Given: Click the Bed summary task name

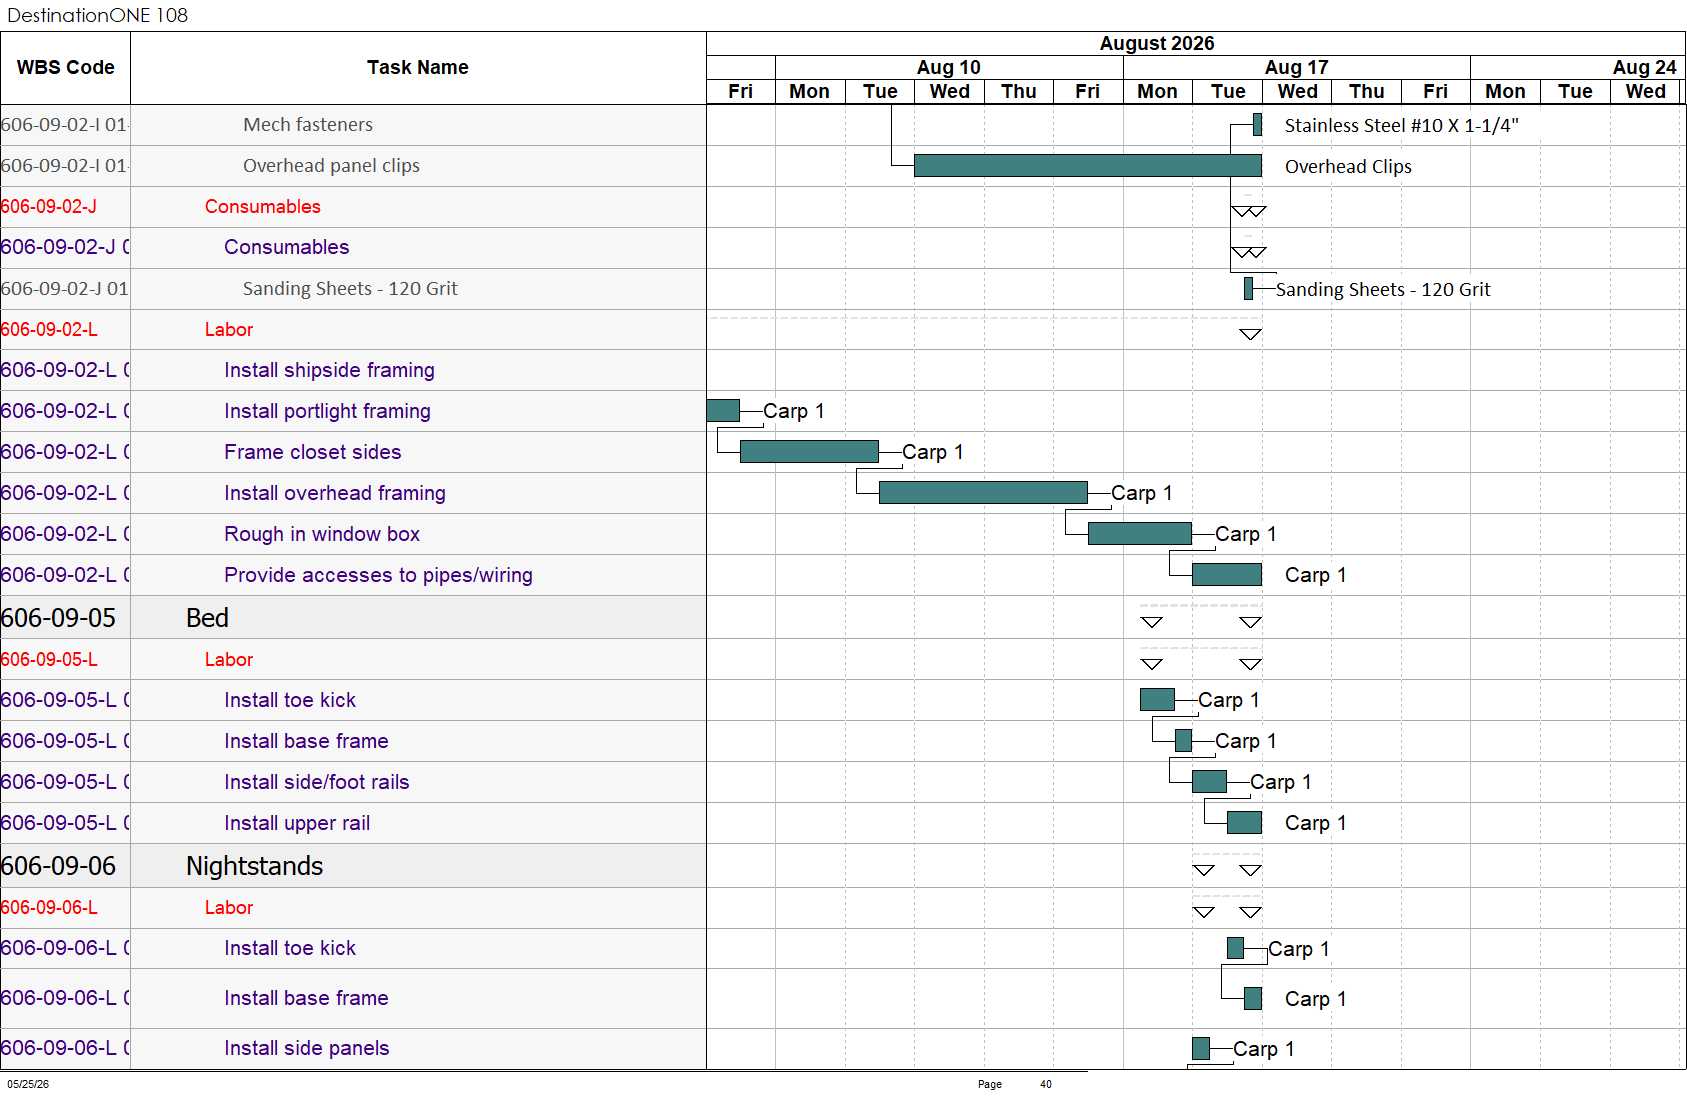Looking at the screenshot, I should 207,618.
